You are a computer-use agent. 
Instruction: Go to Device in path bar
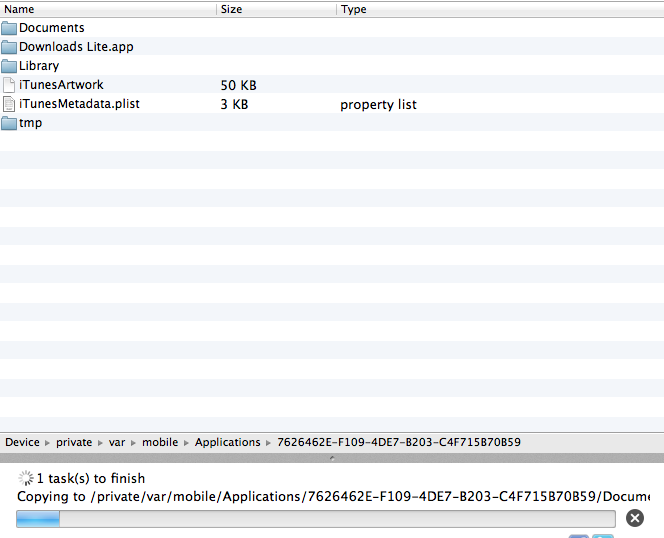pyautogui.click(x=22, y=442)
